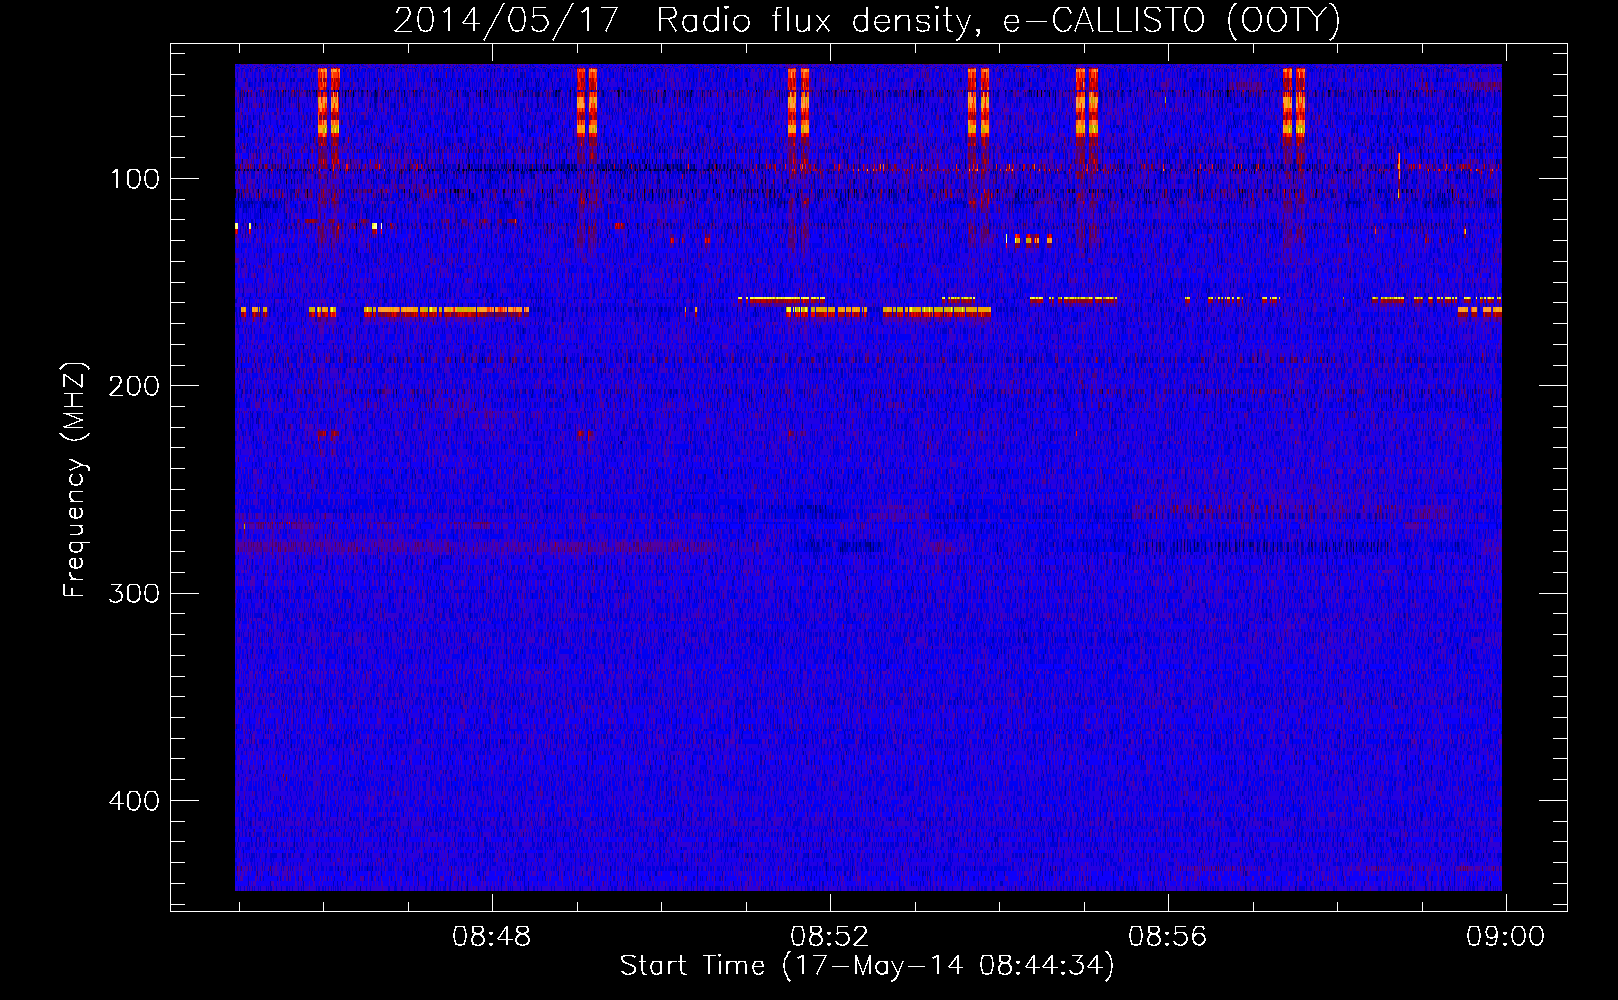Click the '08:56' time tick label
Viewport: 1618px width, 1000px height.
click(x=1168, y=937)
